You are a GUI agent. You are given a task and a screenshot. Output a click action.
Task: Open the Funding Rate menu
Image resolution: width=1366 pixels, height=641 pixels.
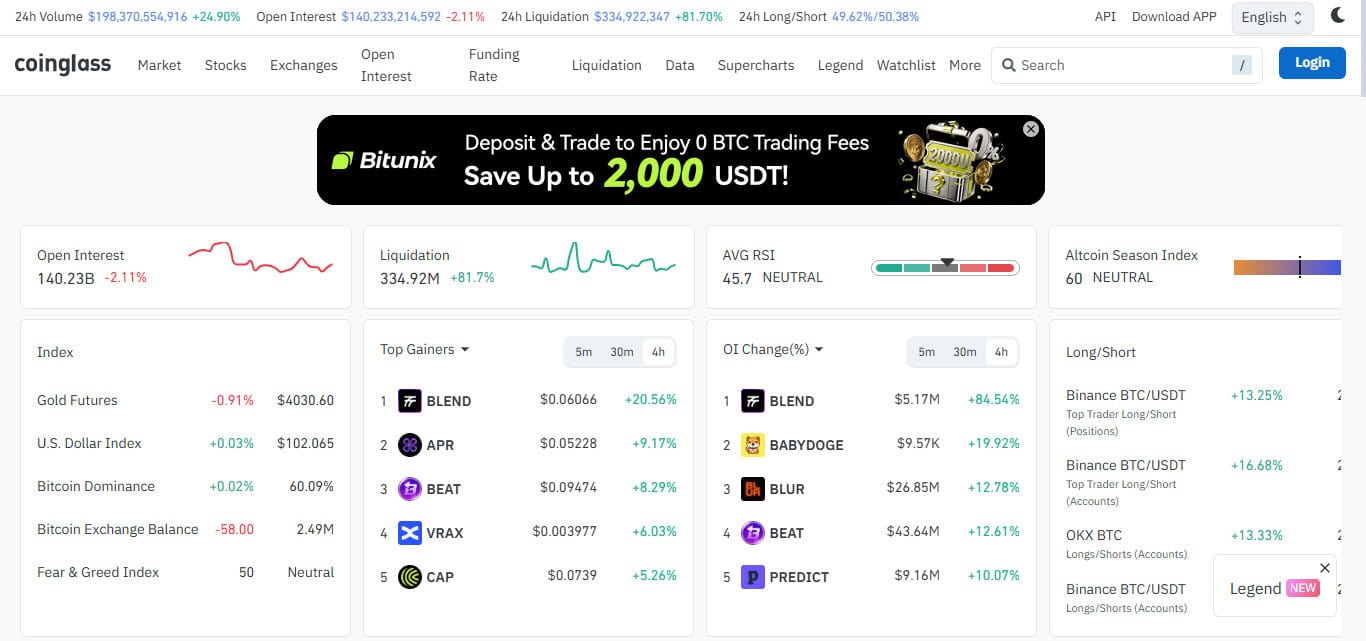(x=494, y=65)
